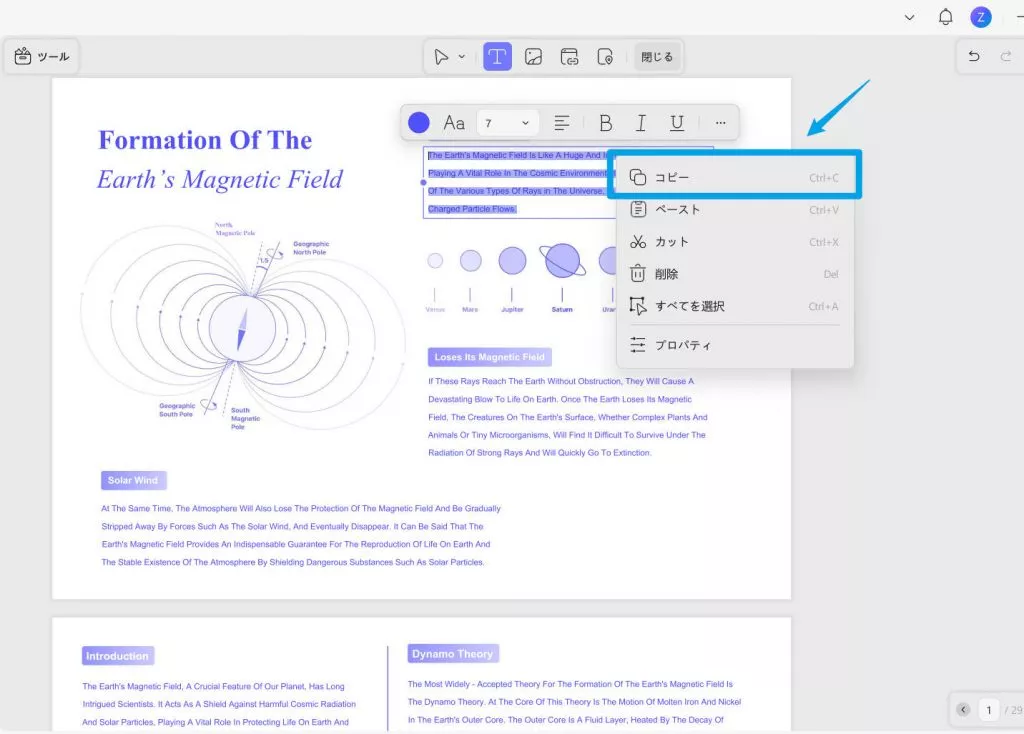Click the Jupiter planet label
This screenshot has width=1024, height=734.
[512, 310]
